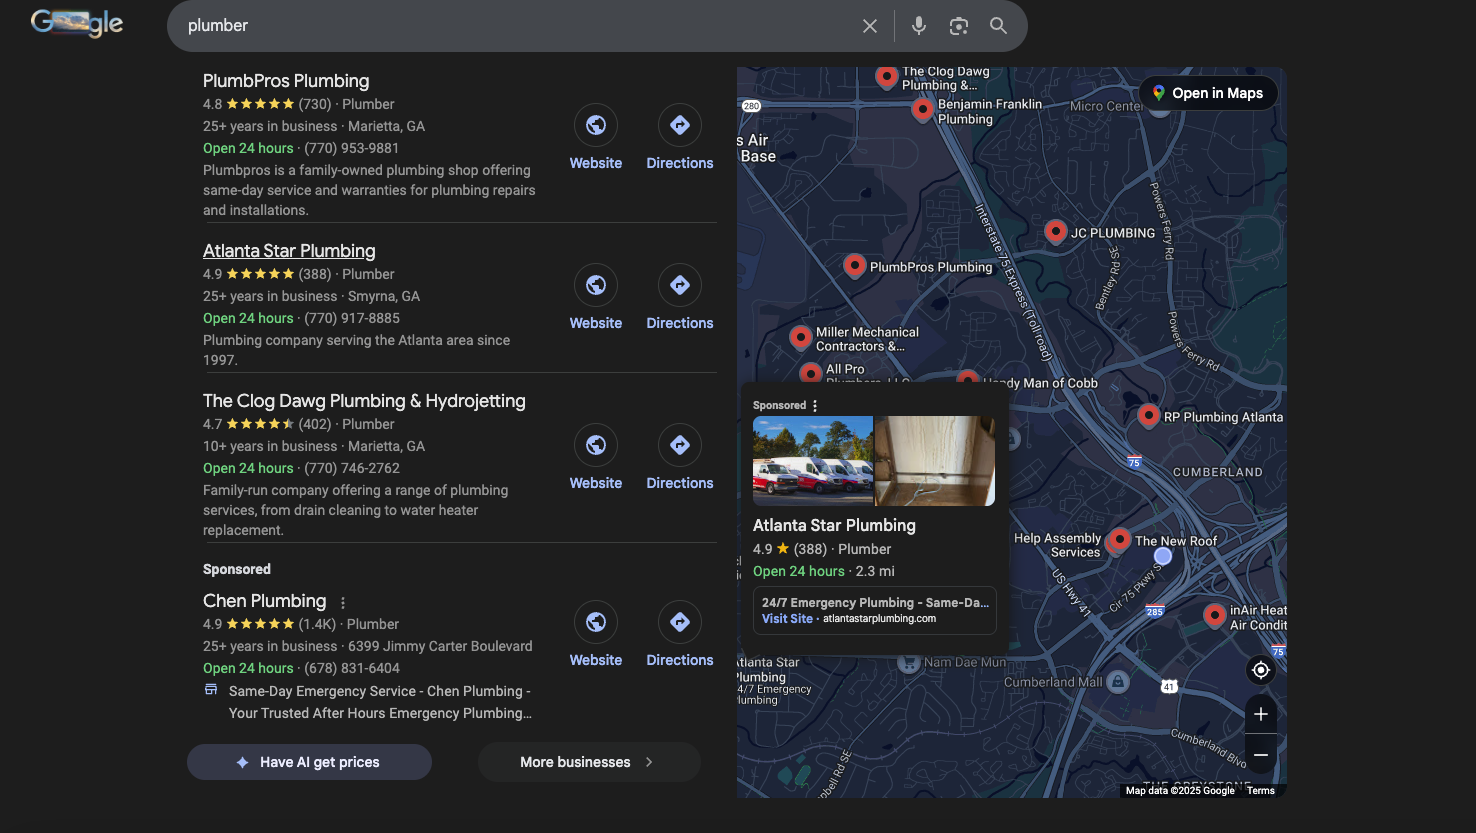Open PlumbPros Plumbing website icon
This screenshot has height=833, width=1476.
pyautogui.click(x=595, y=125)
